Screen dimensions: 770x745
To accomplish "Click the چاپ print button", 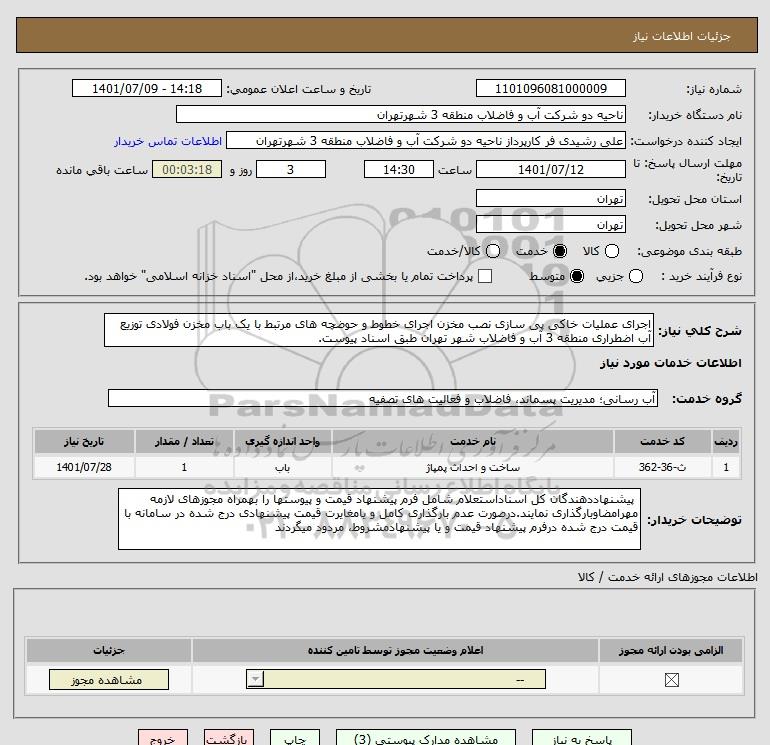I will tap(295, 738).
